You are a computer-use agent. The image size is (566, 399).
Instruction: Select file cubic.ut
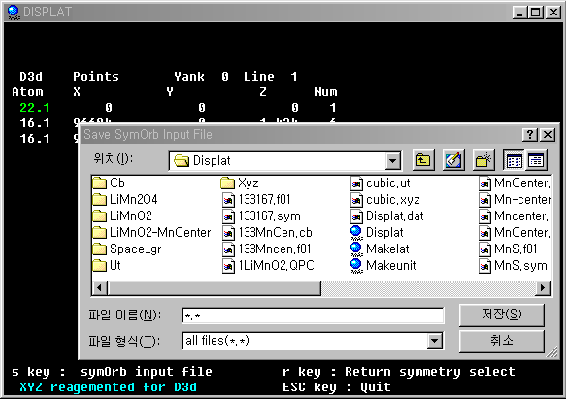[380, 183]
